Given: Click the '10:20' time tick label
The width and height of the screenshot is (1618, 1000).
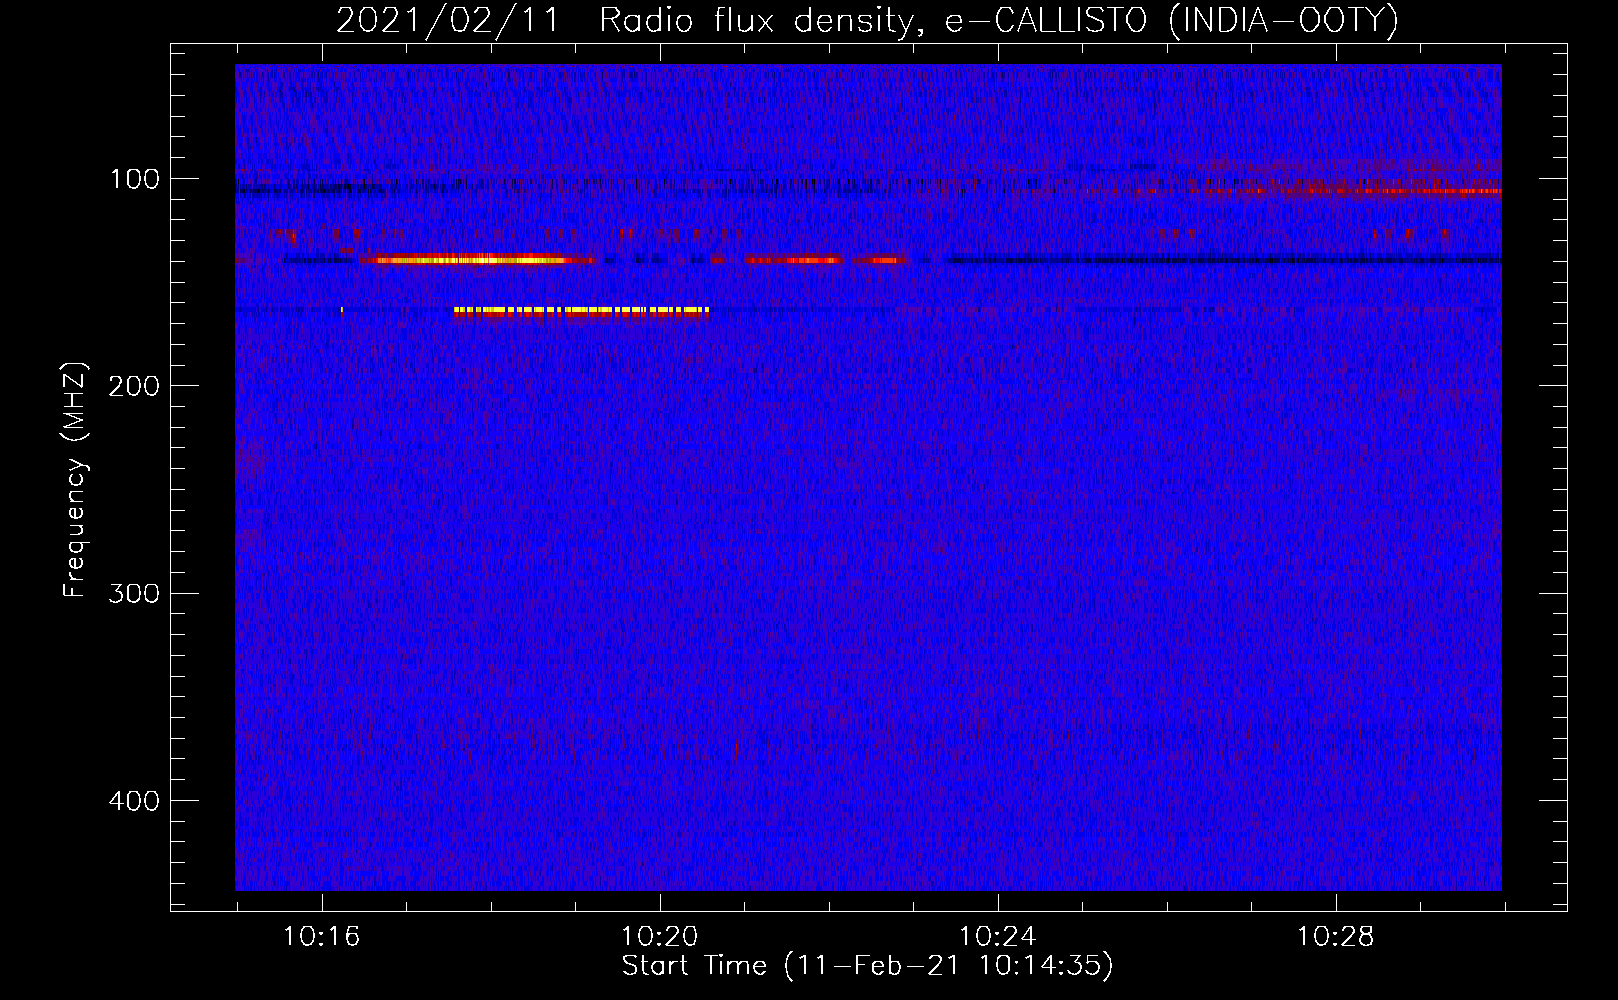Looking at the screenshot, I should point(659,937).
